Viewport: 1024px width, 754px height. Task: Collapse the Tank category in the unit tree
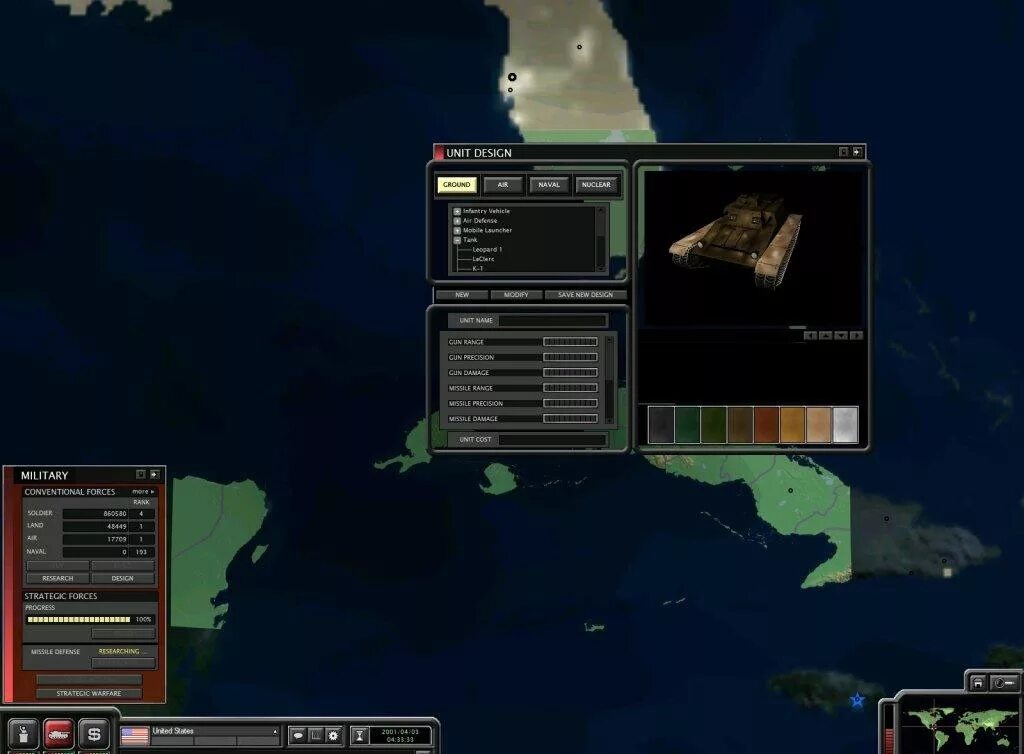click(x=456, y=240)
